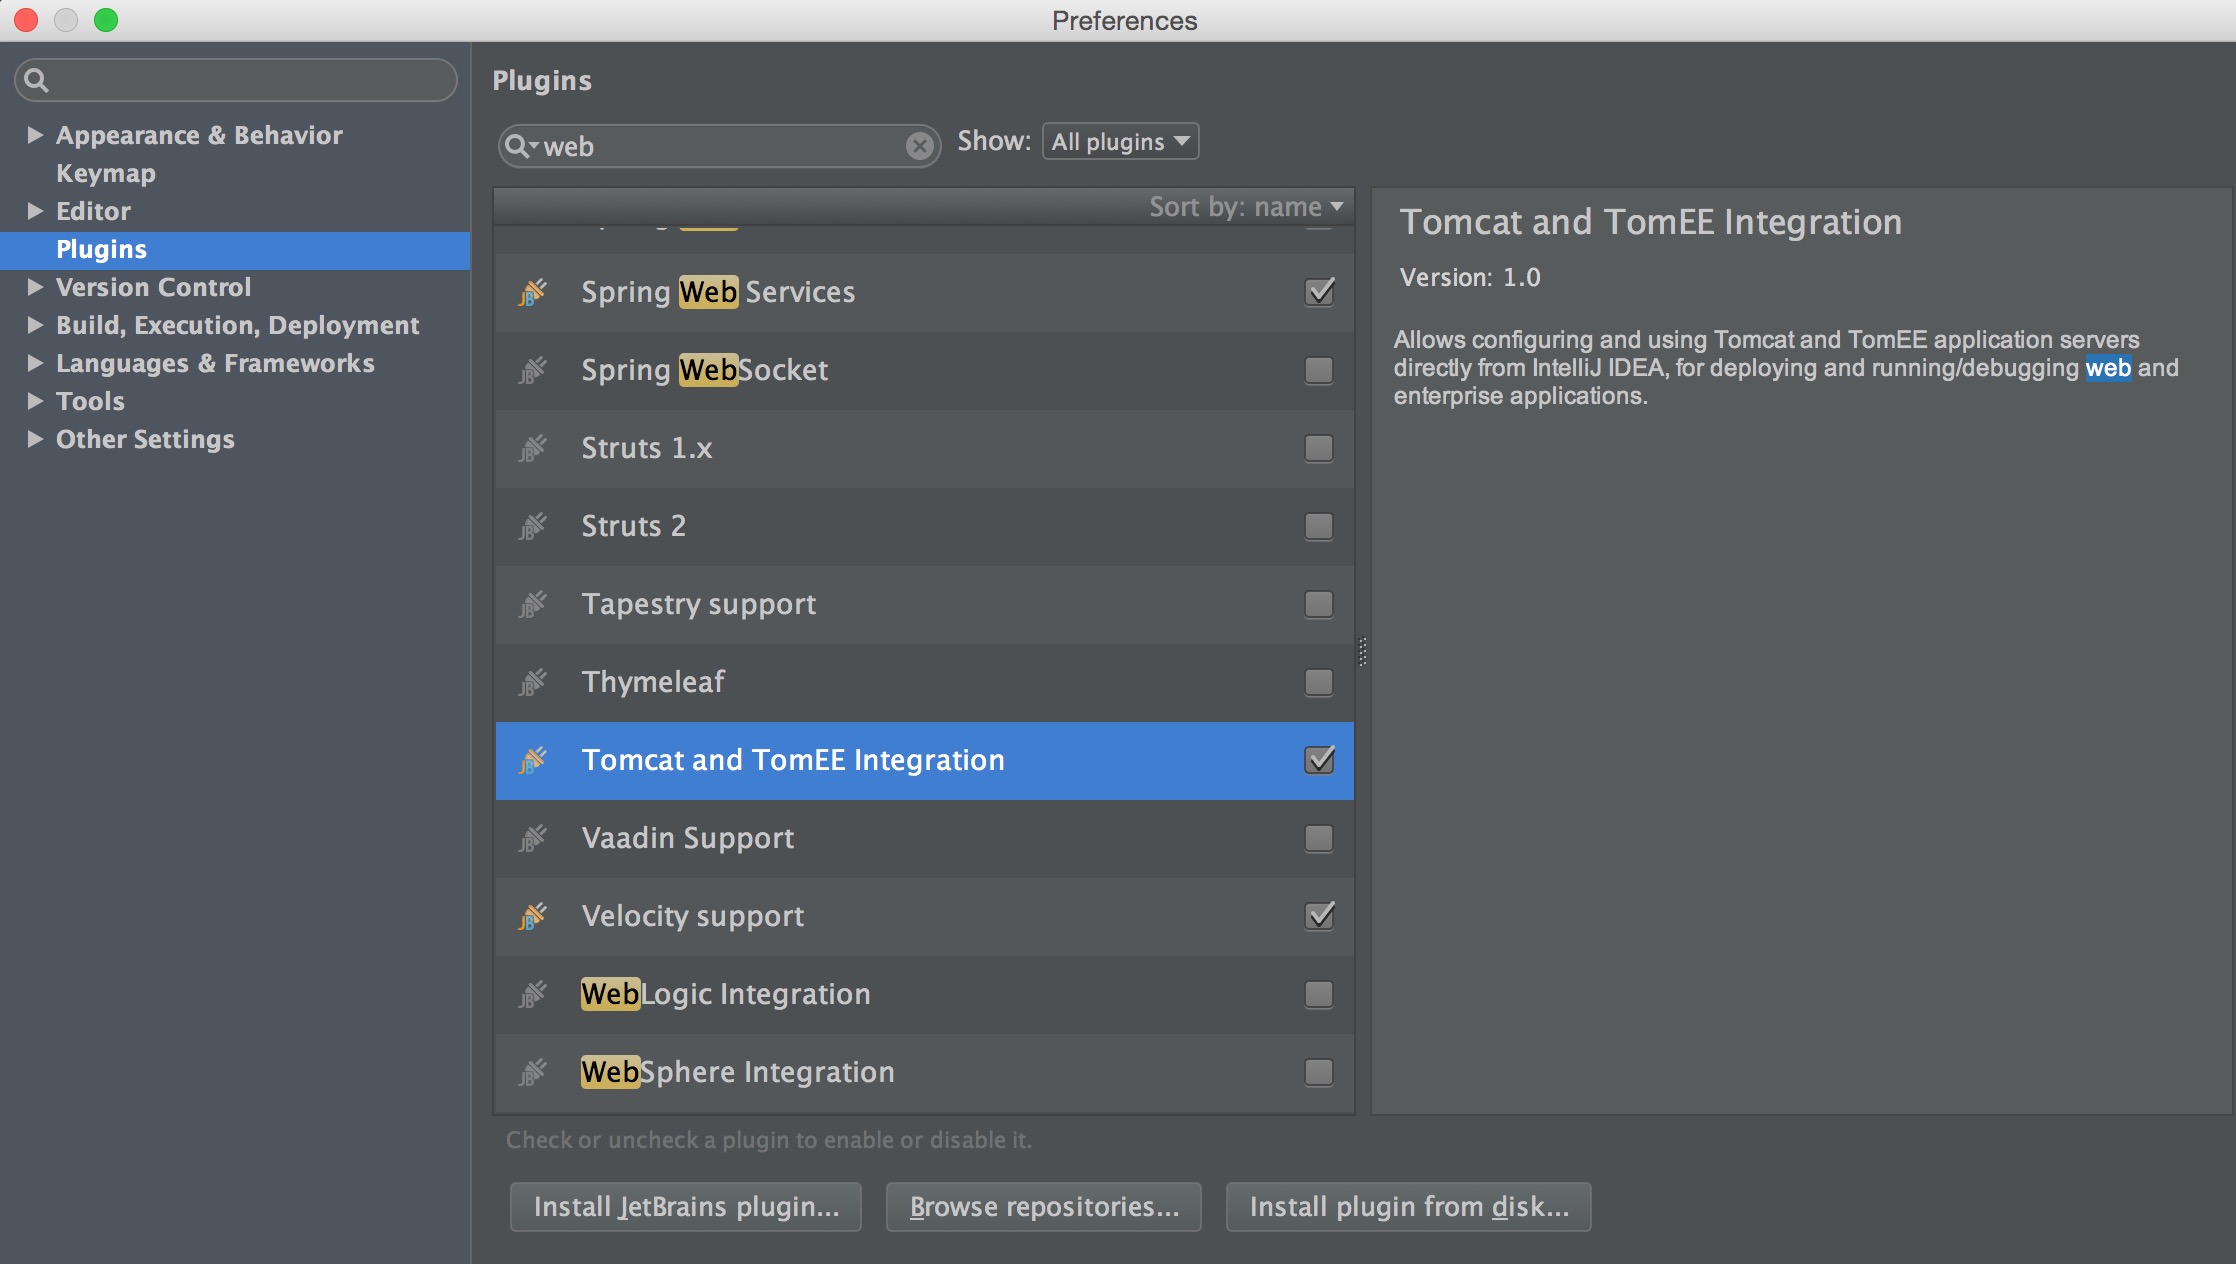The height and width of the screenshot is (1264, 2236).
Task: Click the WebSphere Integration plugin icon
Action: (532, 1072)
